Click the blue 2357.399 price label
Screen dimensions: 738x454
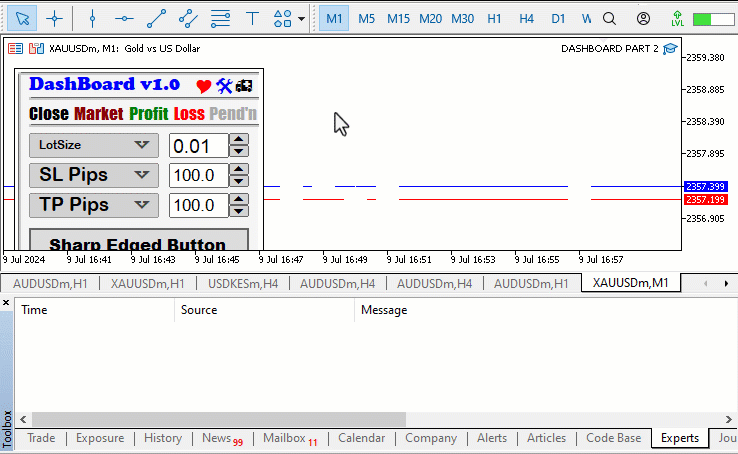pos(706,186)
